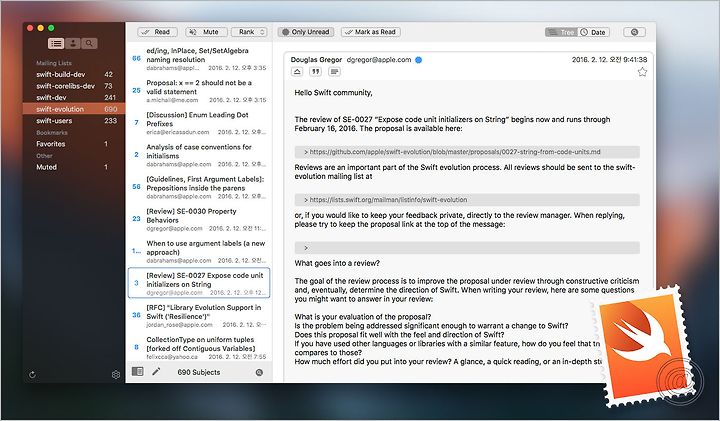Open lists.swift.org mailman listinfo link
This screenshot has width=720, height=421.
coord(388,200)
